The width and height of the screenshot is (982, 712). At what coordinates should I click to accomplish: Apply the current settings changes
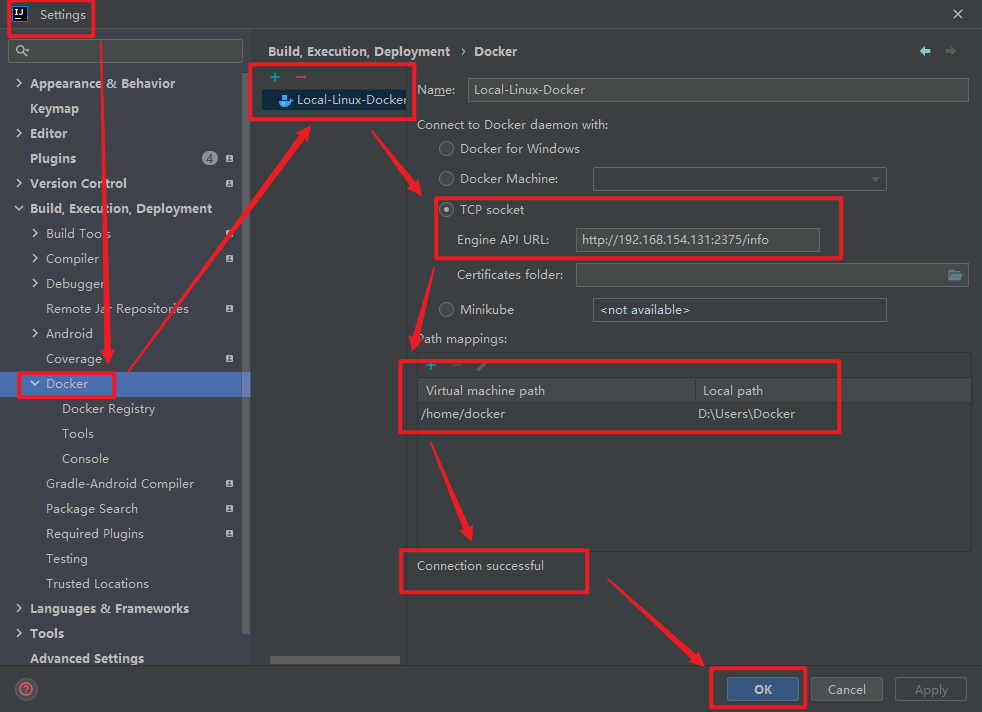coord(930,689)
